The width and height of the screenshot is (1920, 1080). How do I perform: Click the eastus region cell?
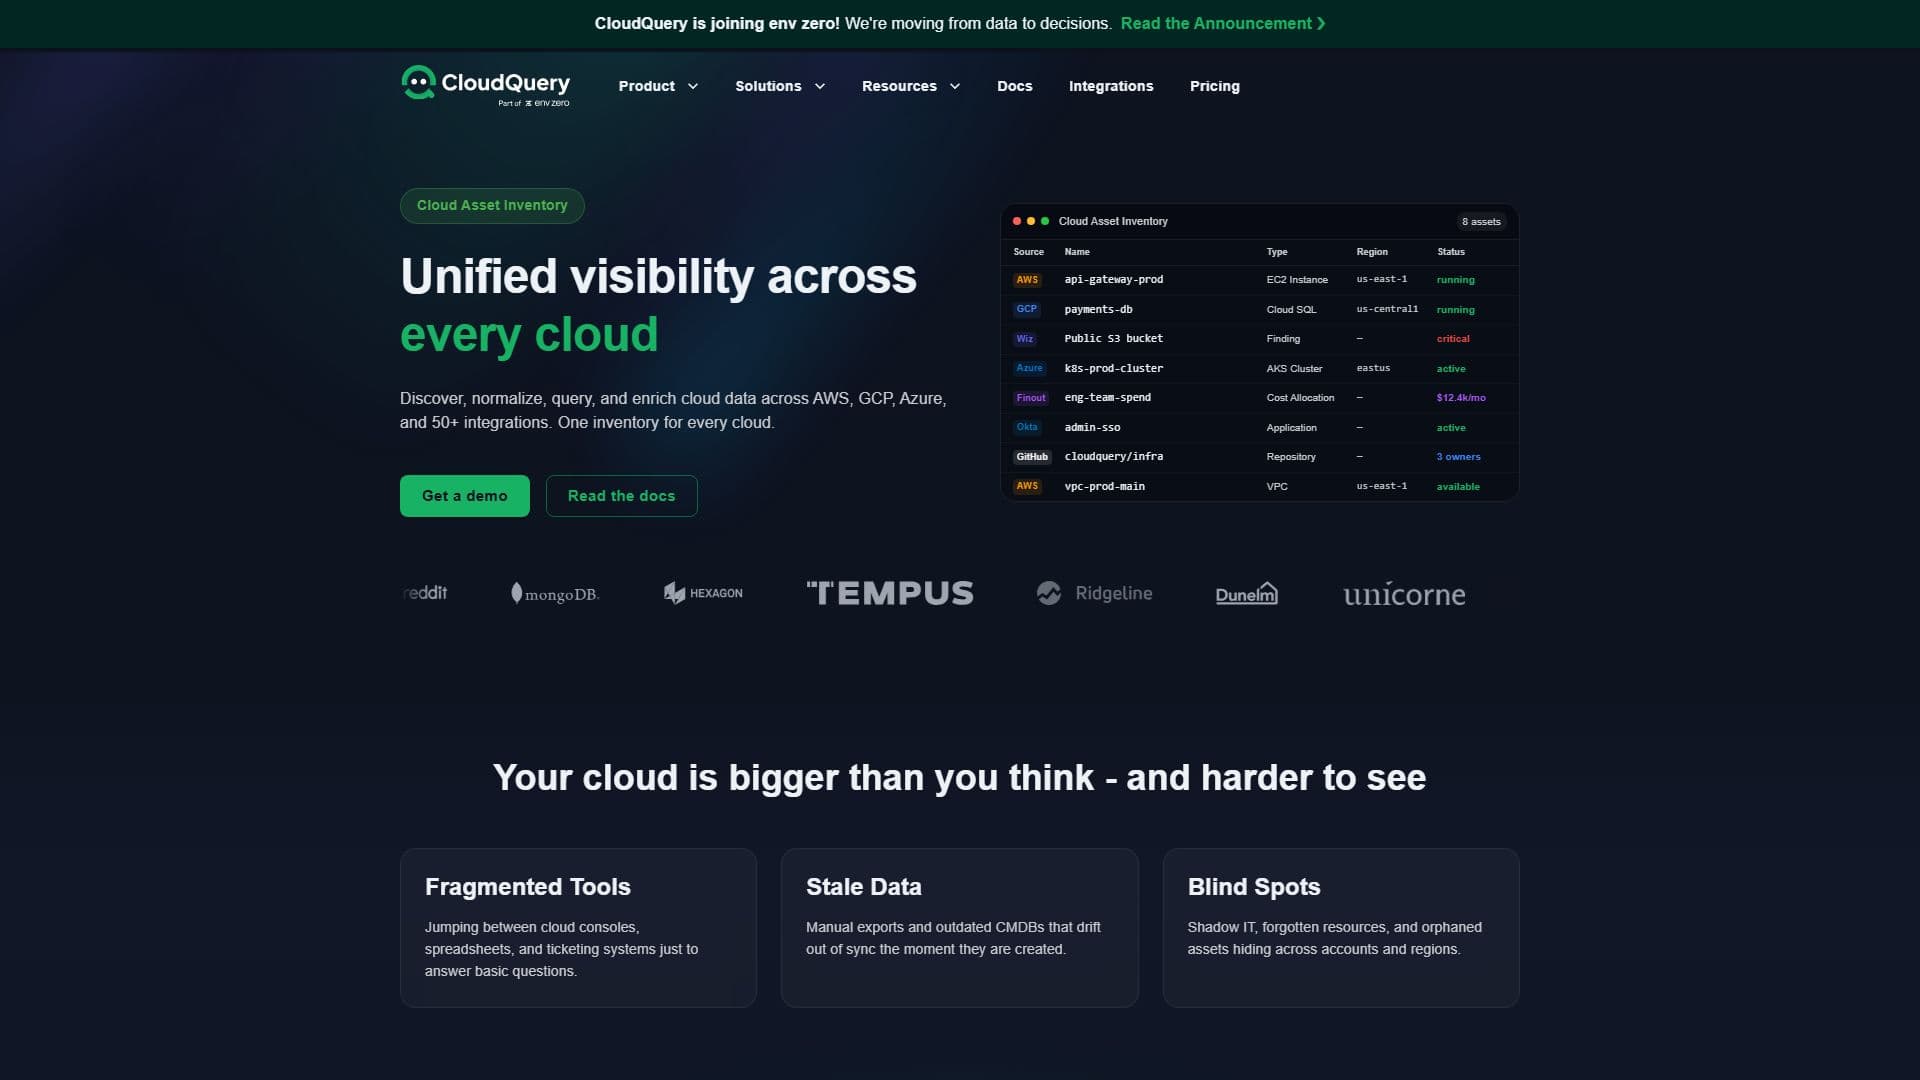tap(1373, 368)
